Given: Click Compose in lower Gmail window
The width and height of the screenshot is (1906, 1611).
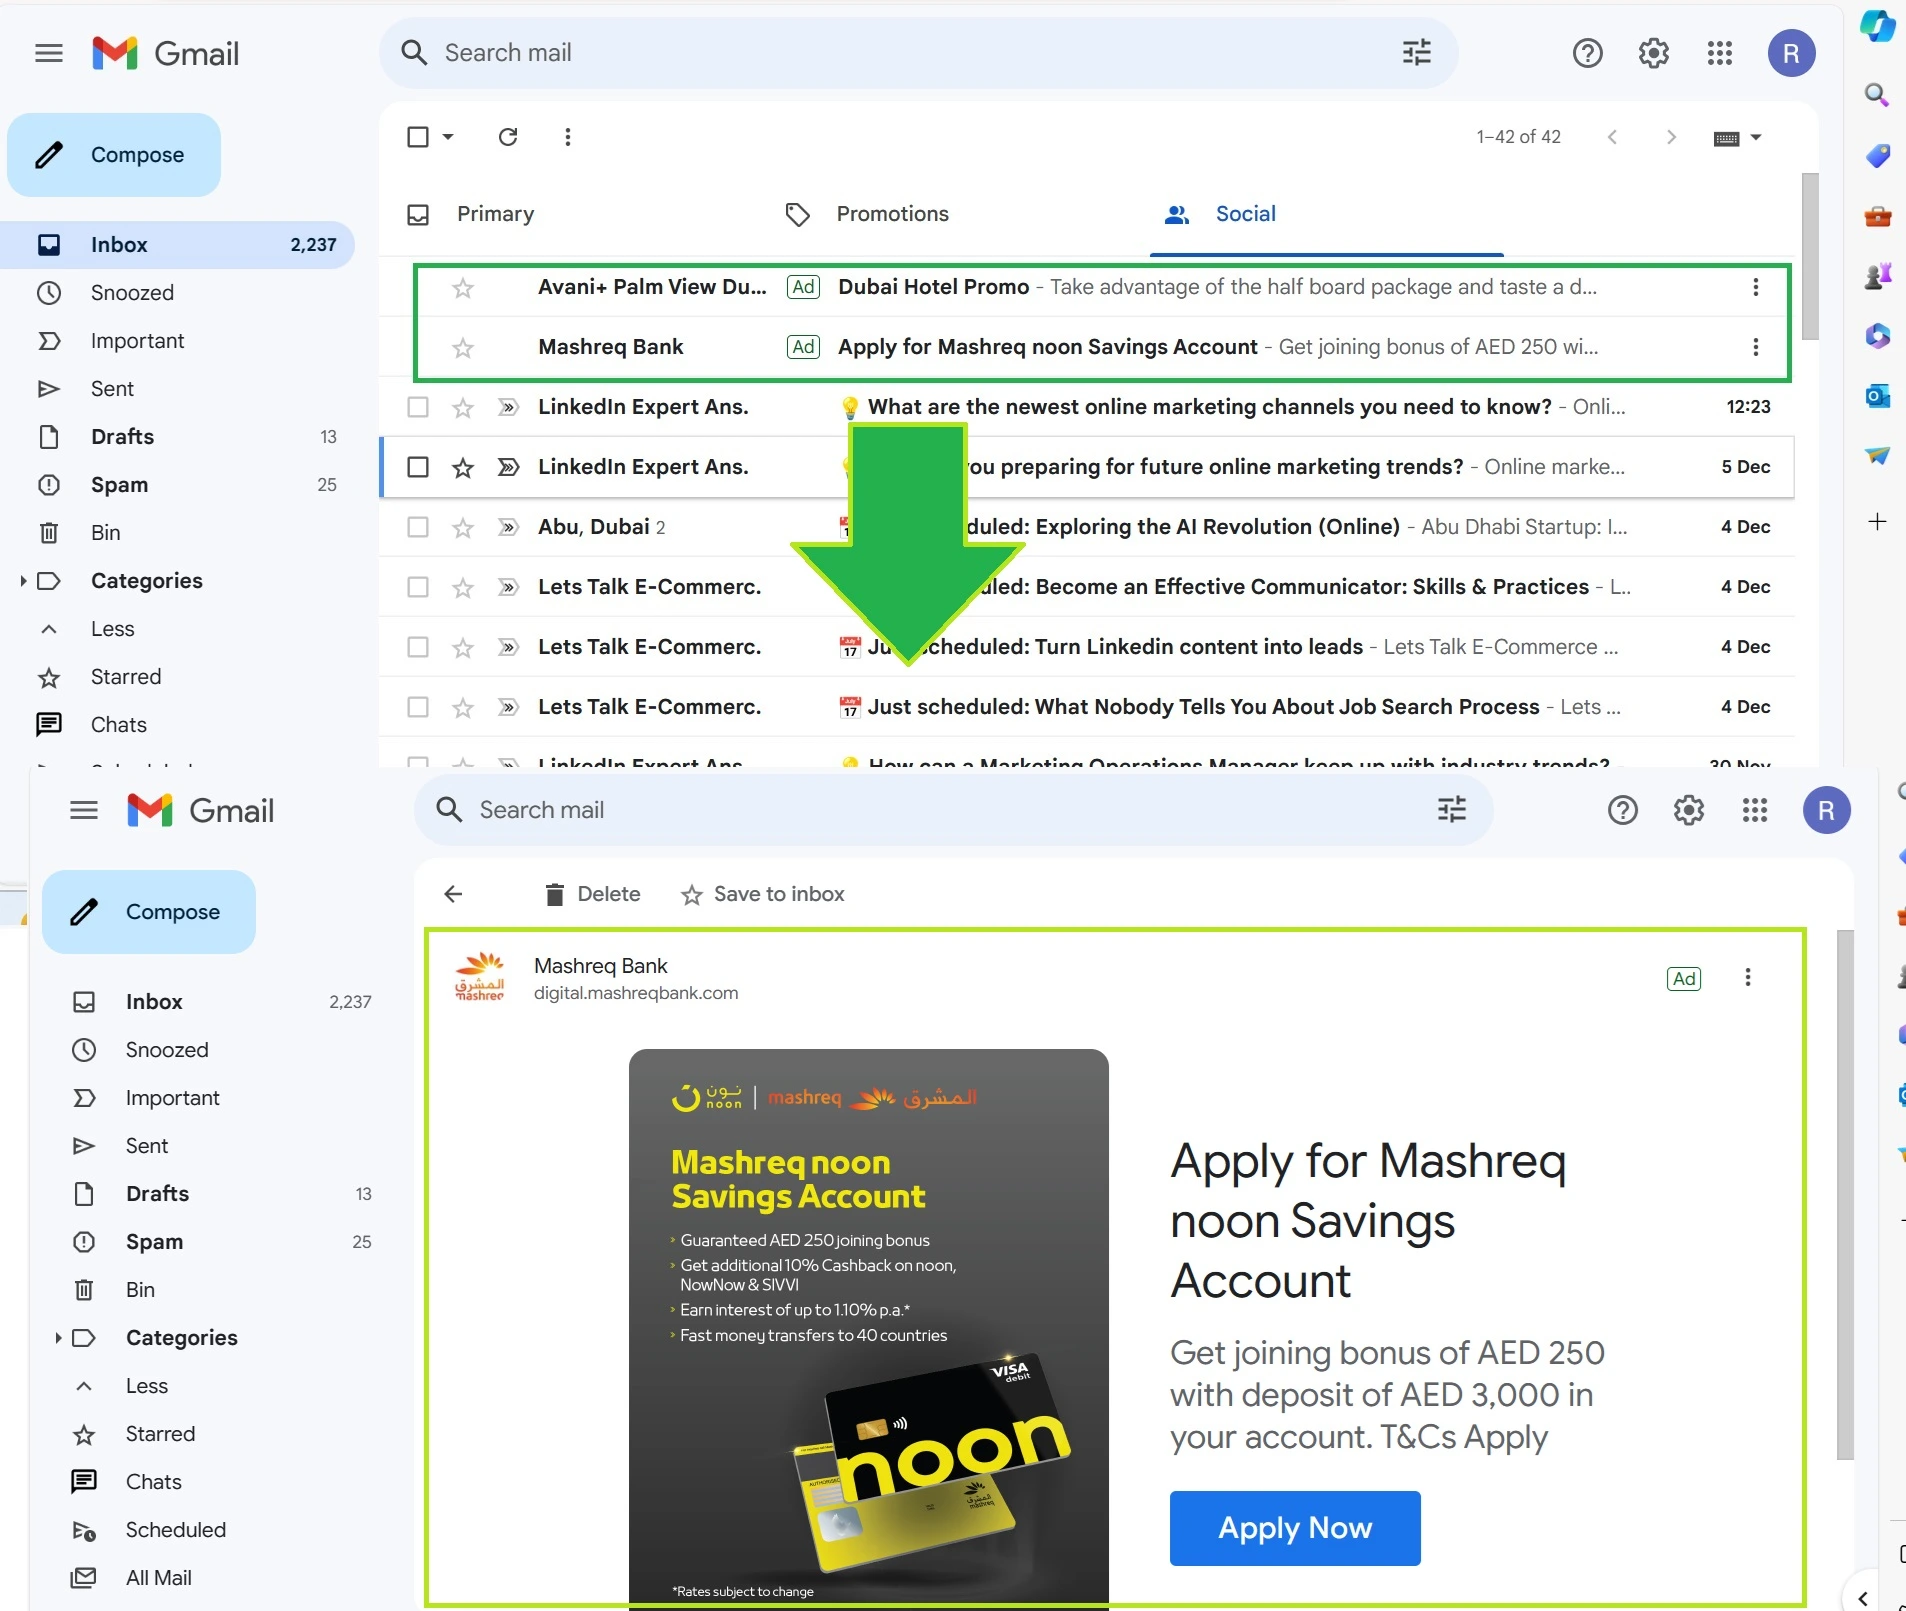Looking at the screenshot, I should pos(149,912).
